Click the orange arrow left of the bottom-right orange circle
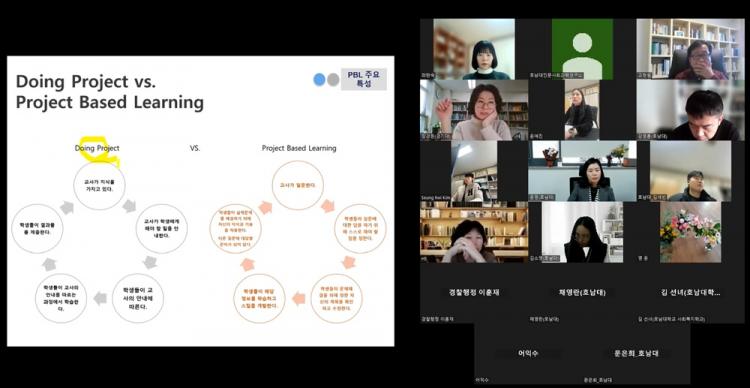The image size is (750, 388). pos(298,299)
